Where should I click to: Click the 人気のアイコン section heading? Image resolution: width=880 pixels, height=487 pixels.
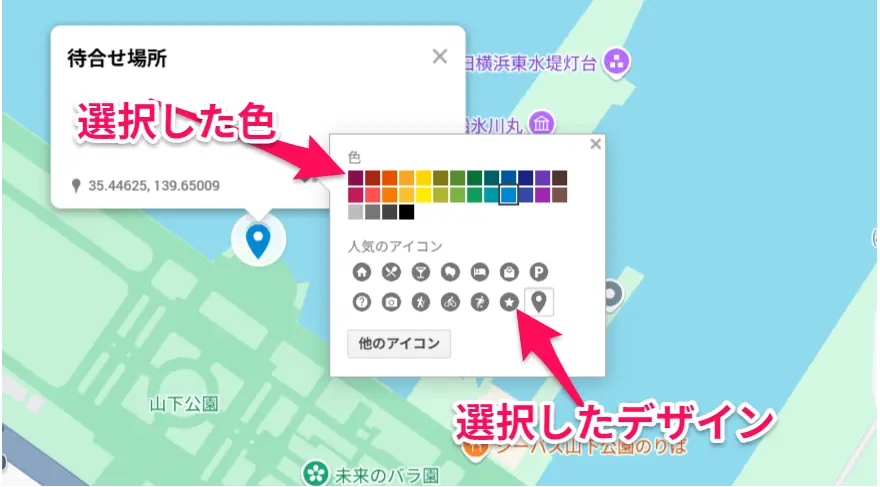click(x=395, y=246)
